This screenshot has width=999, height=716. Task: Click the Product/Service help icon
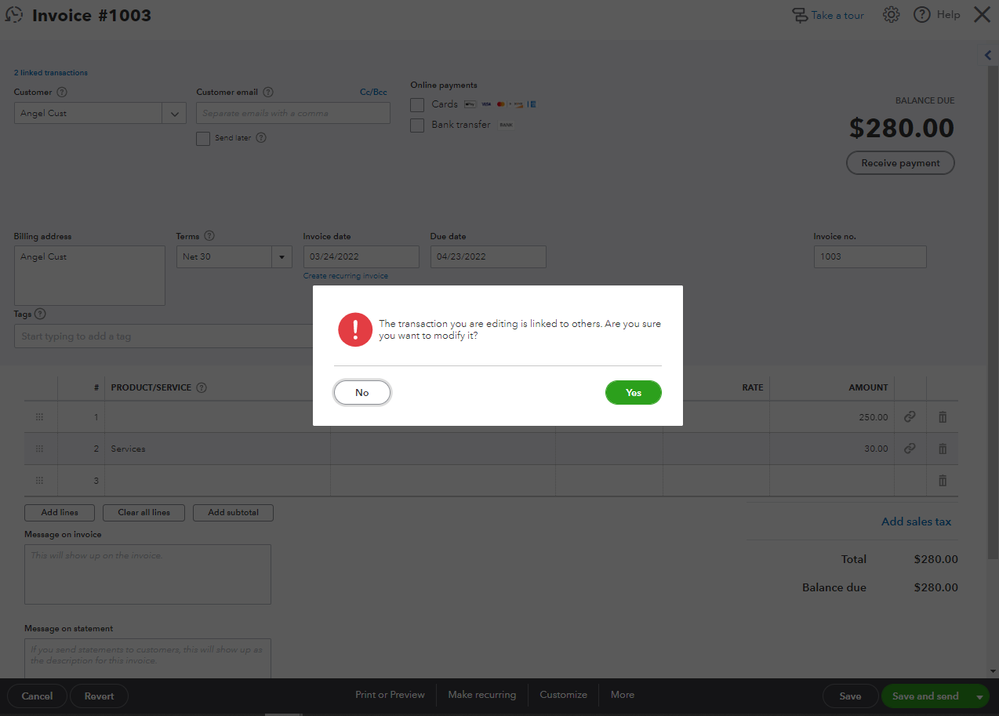201,387
